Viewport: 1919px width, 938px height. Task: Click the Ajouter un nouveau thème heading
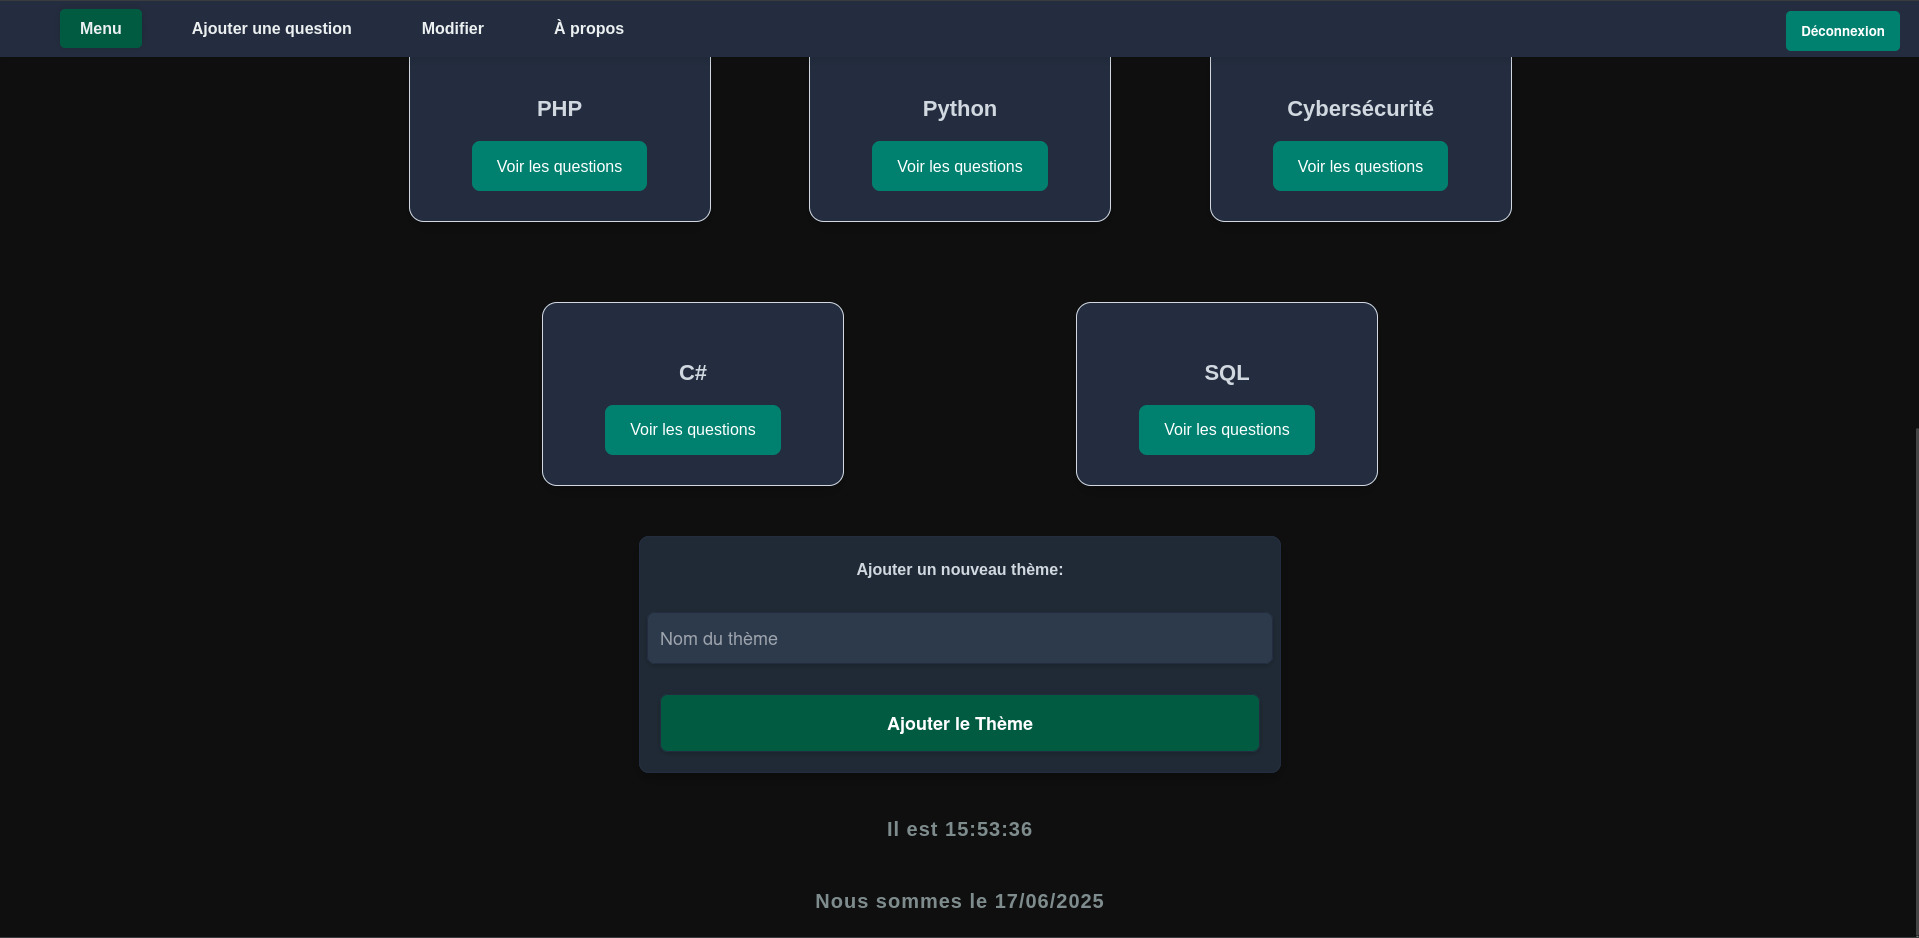click(x=959, y=569)
